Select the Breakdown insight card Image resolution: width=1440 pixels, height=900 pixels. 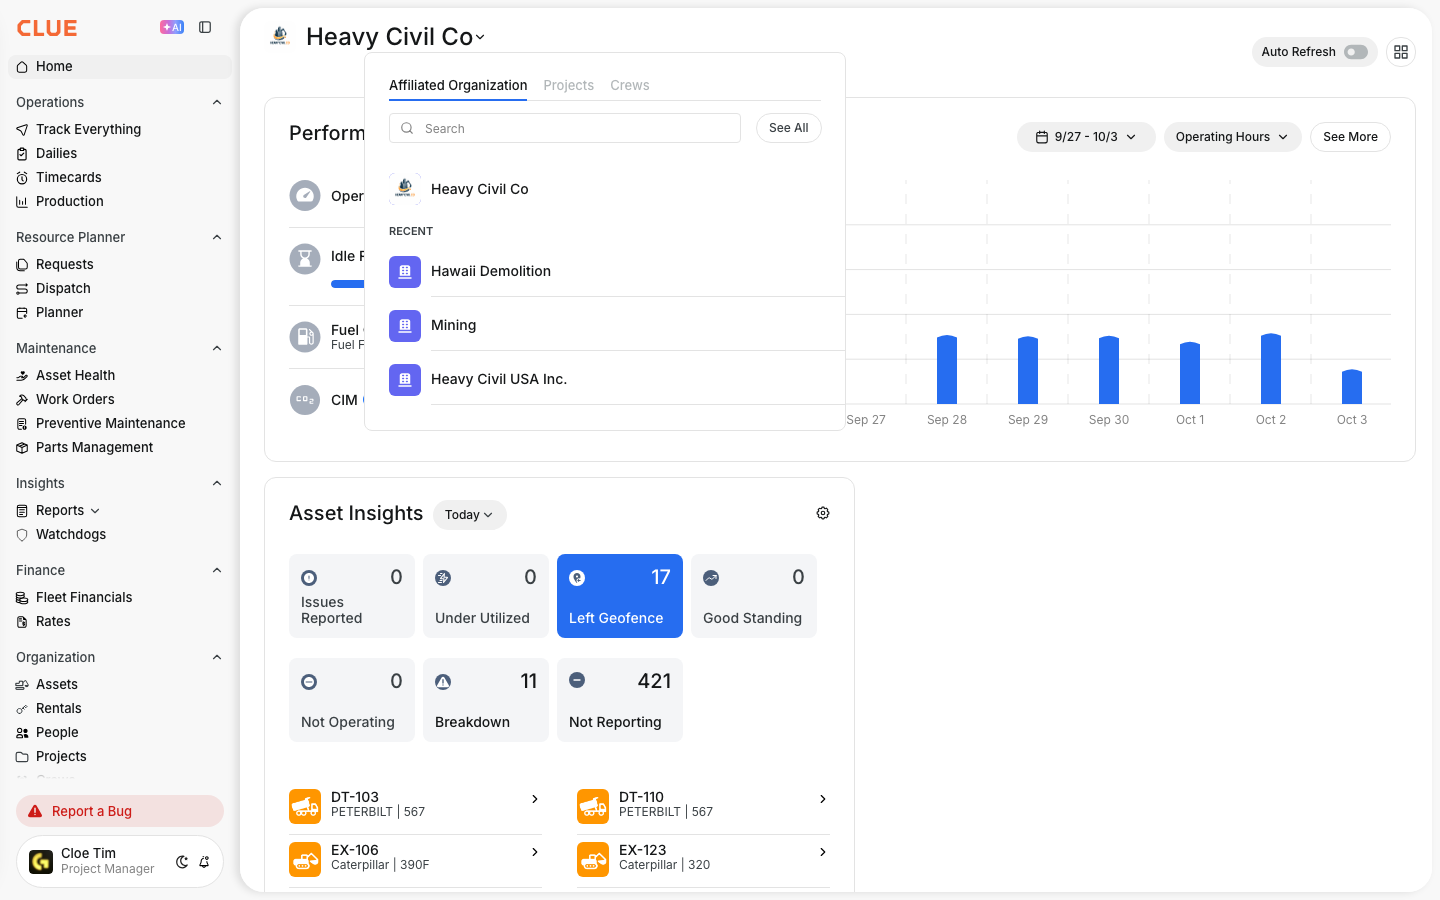[x=486, y=700]
